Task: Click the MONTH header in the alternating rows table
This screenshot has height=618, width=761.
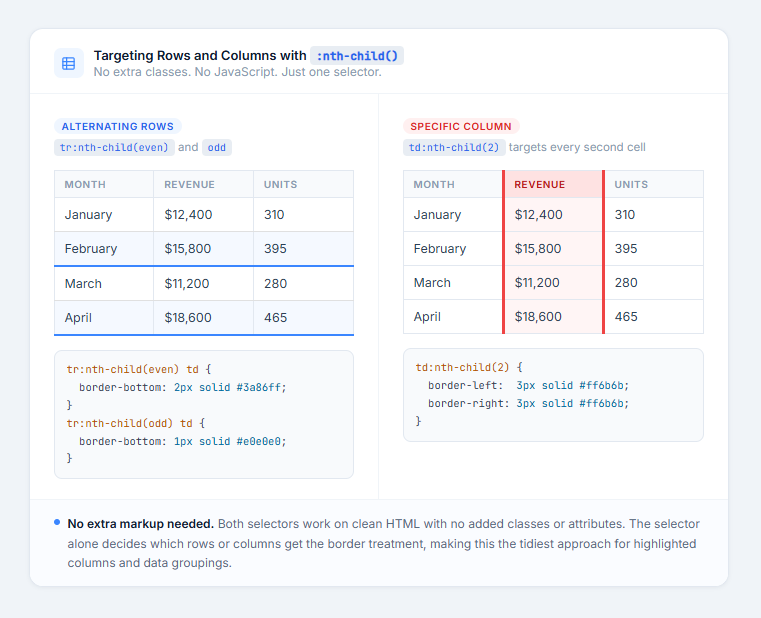Action: pos(104,184)
